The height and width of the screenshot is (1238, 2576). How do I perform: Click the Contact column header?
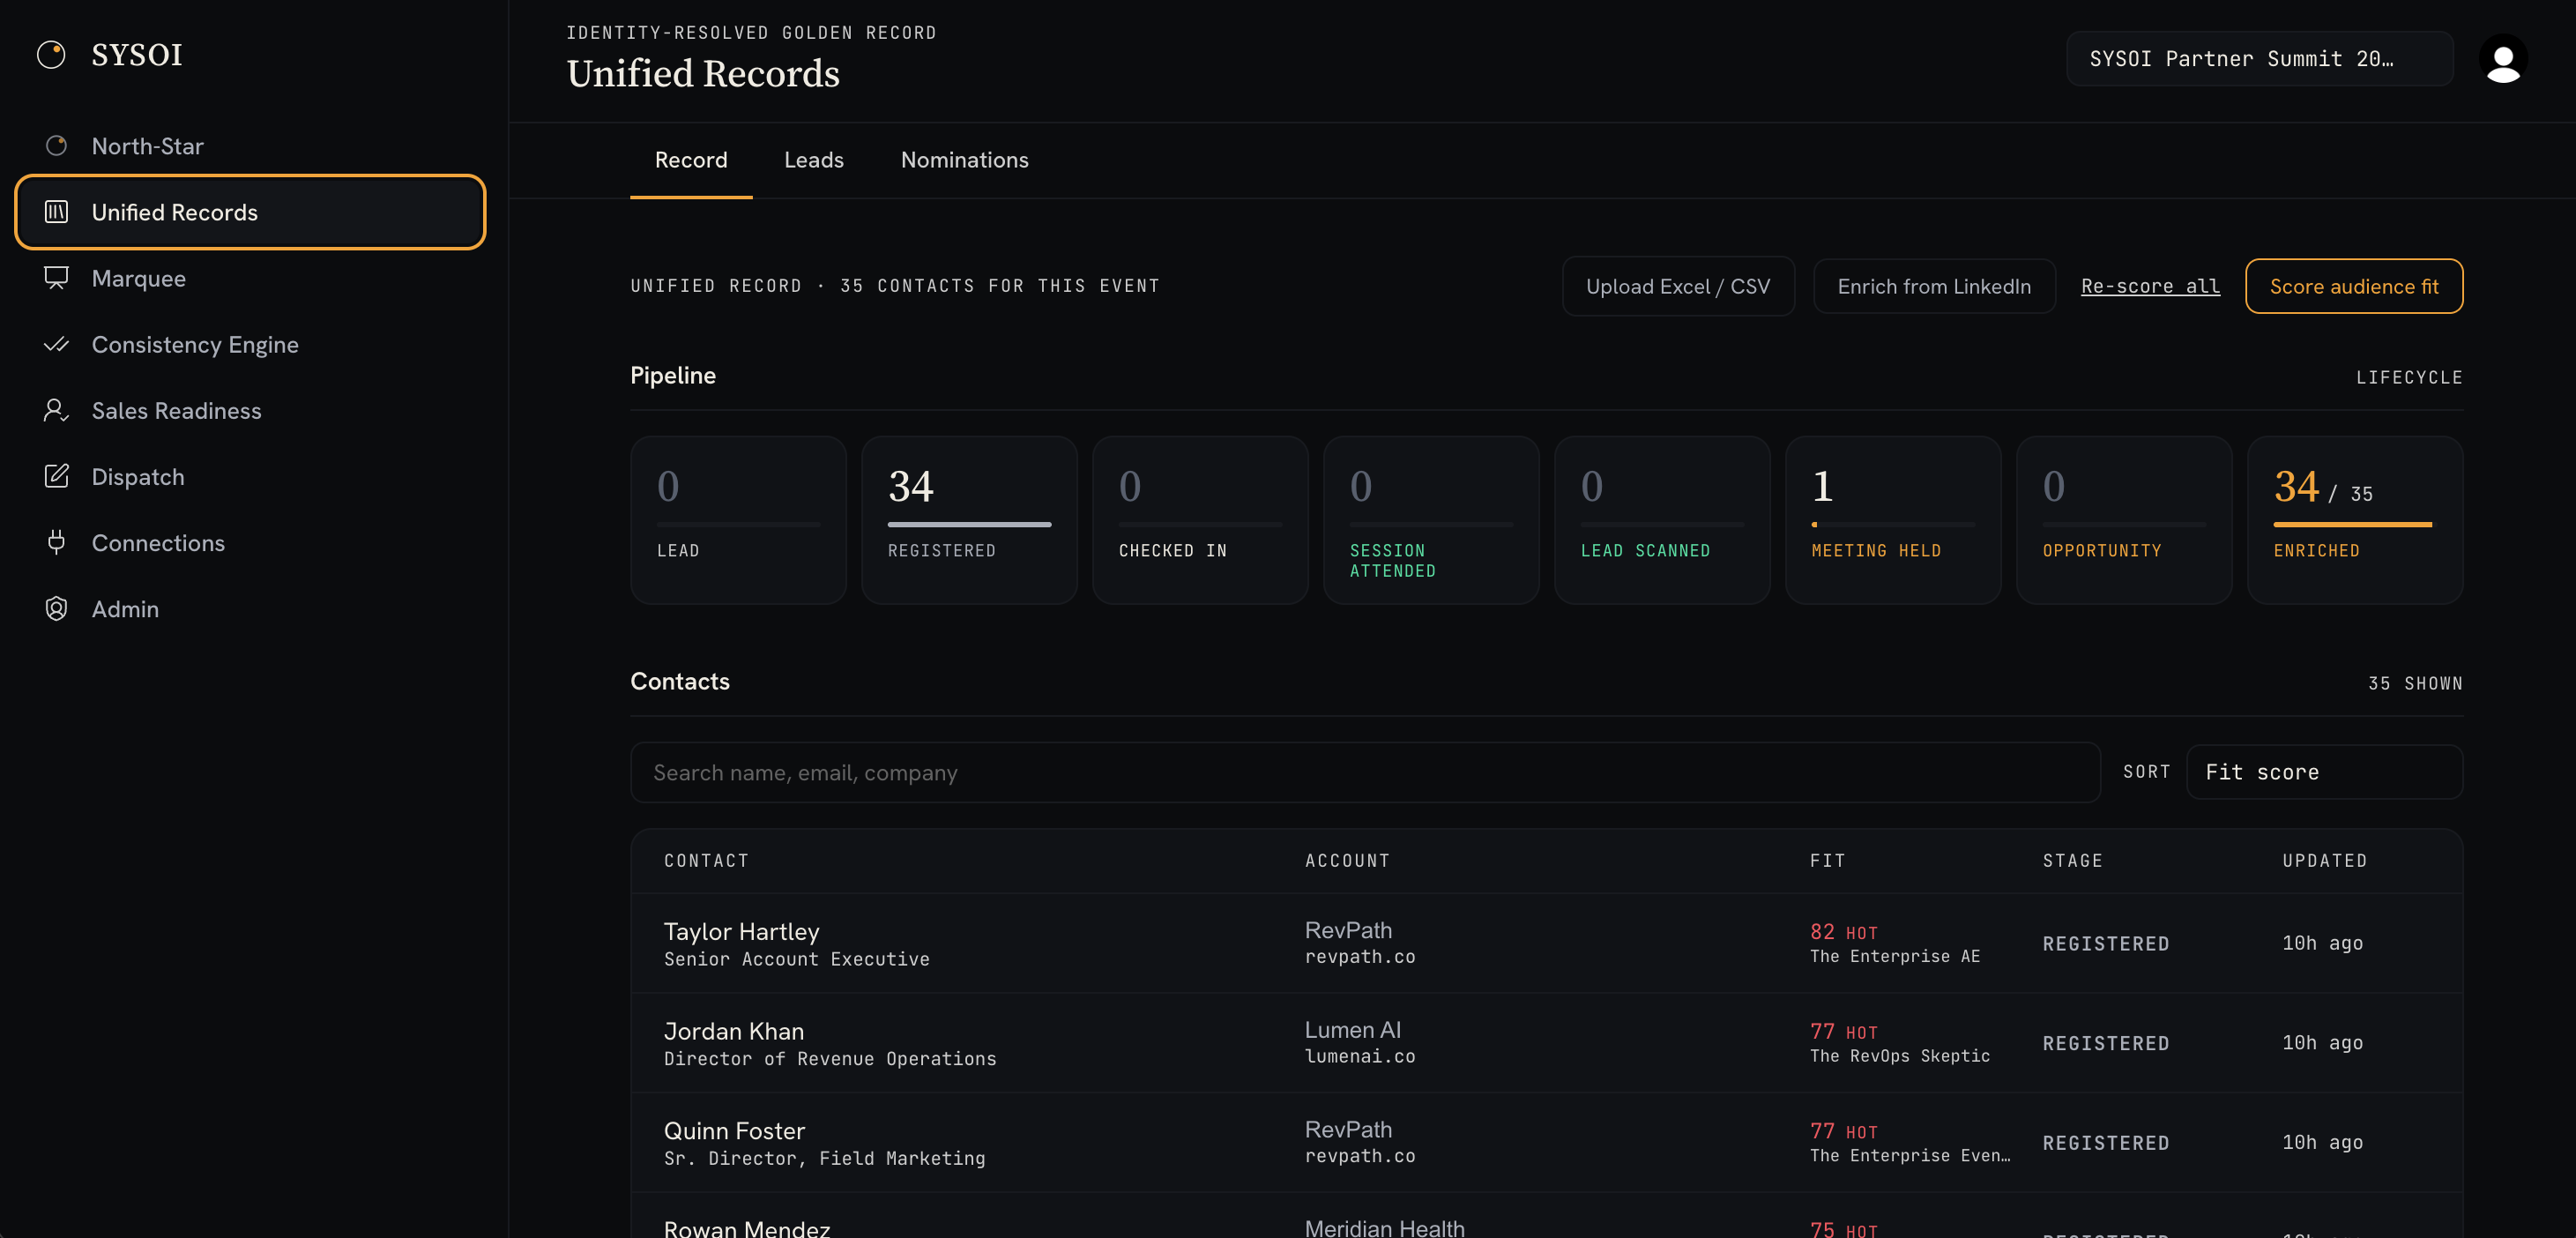pyautogui.click(x=706, y=860)
